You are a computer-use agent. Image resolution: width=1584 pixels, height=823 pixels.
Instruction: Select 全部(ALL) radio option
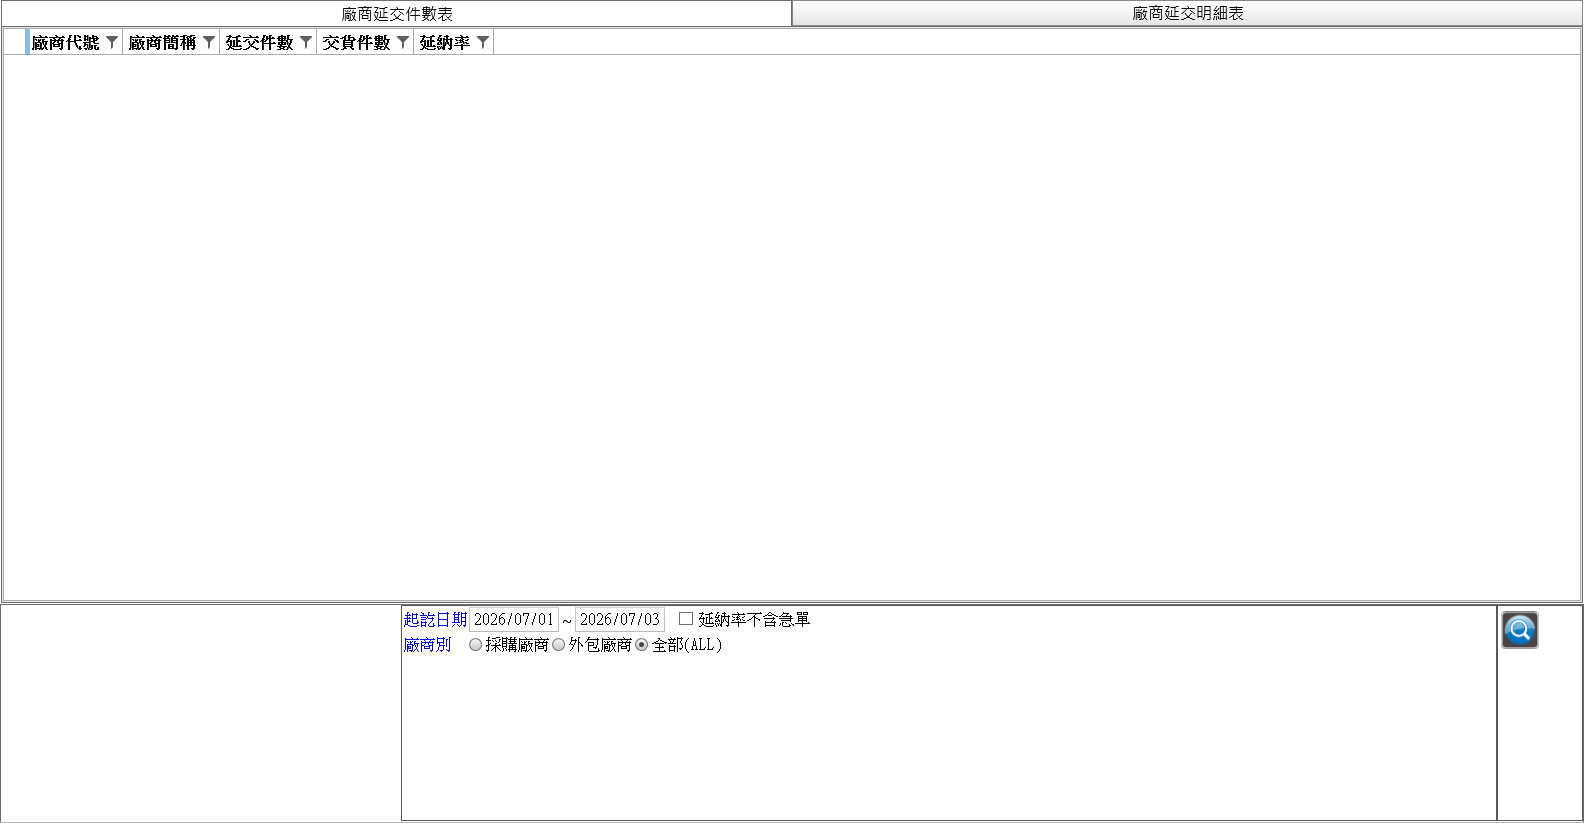click(642, 645)
